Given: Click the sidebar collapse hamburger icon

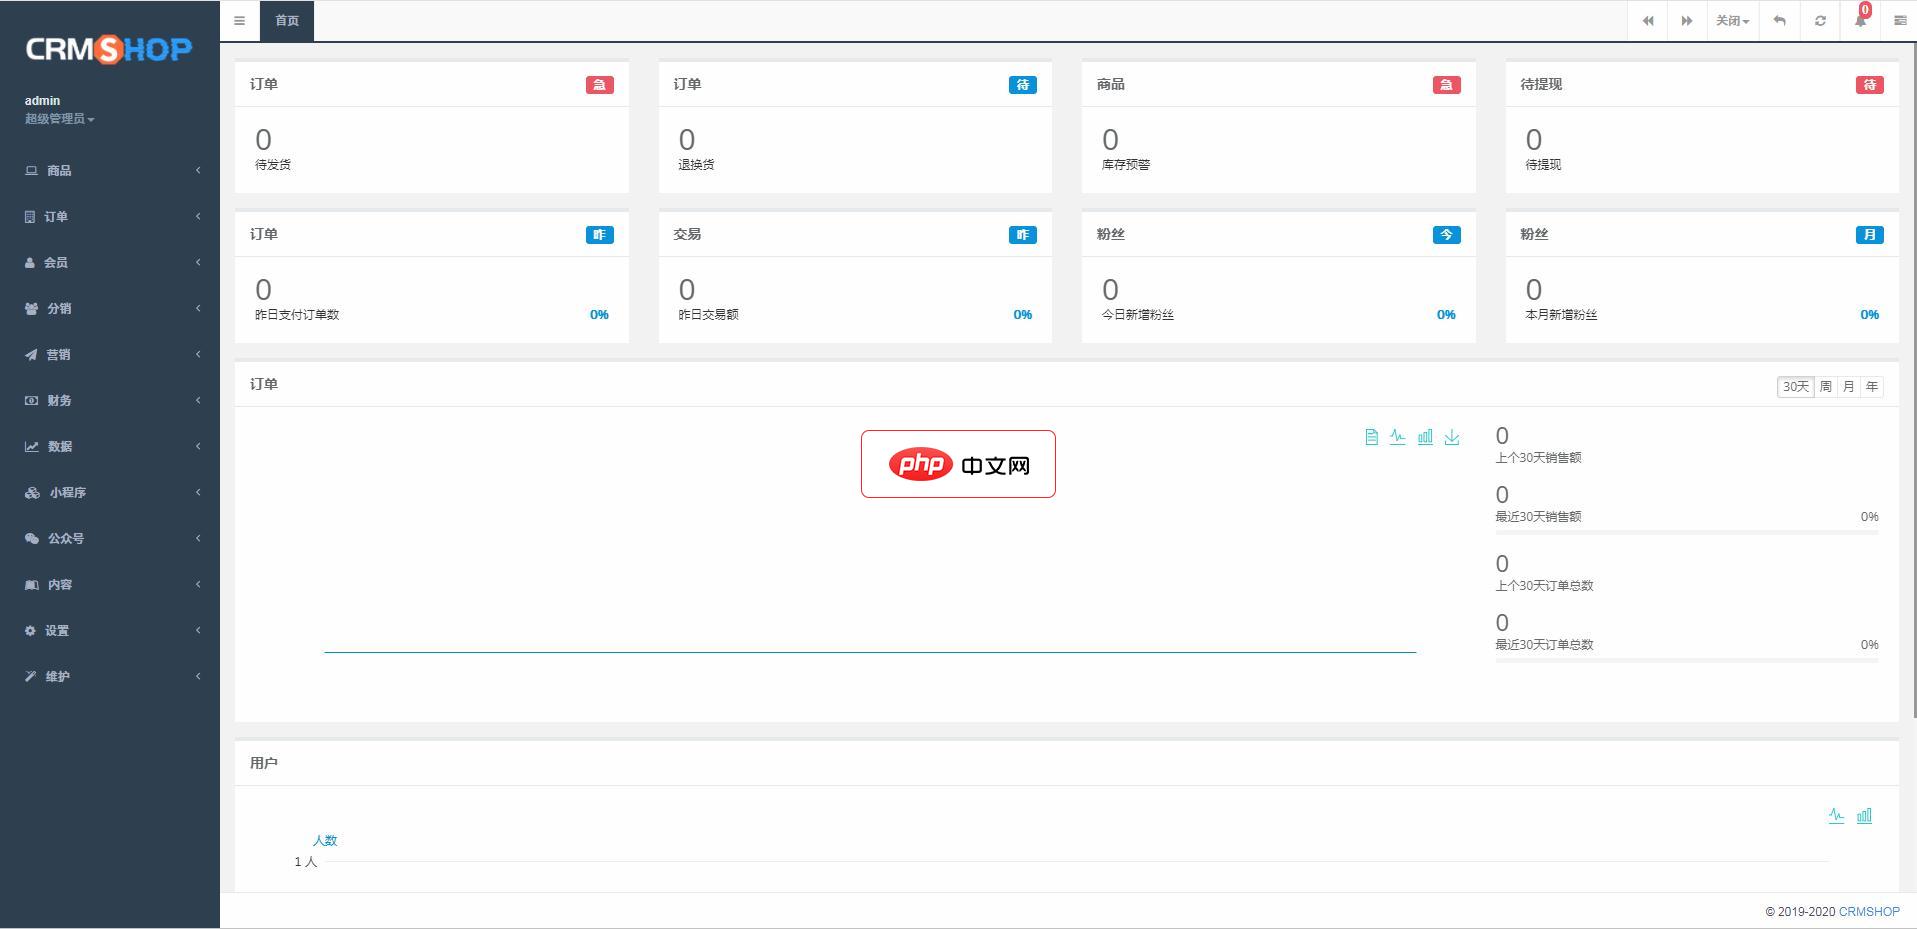Looking at the screenshot, I should [x=239, y=21].
